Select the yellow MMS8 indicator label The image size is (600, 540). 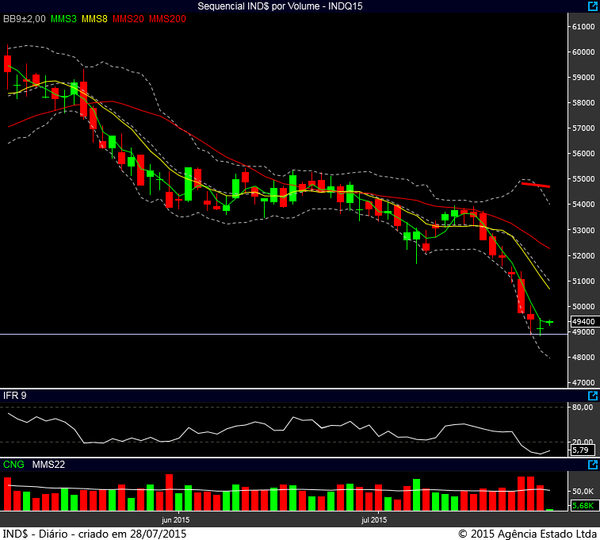(95, 19)
